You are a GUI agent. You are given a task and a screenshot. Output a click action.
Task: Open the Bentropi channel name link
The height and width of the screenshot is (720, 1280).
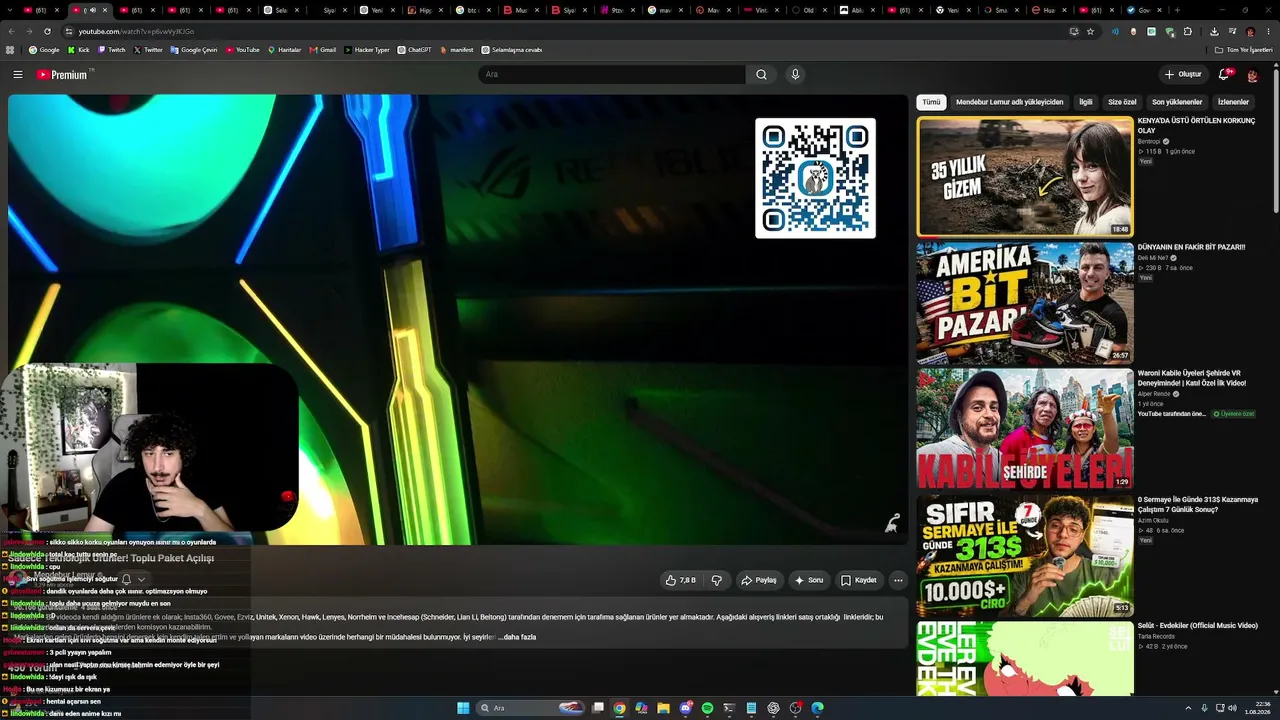coord(1149,141)
